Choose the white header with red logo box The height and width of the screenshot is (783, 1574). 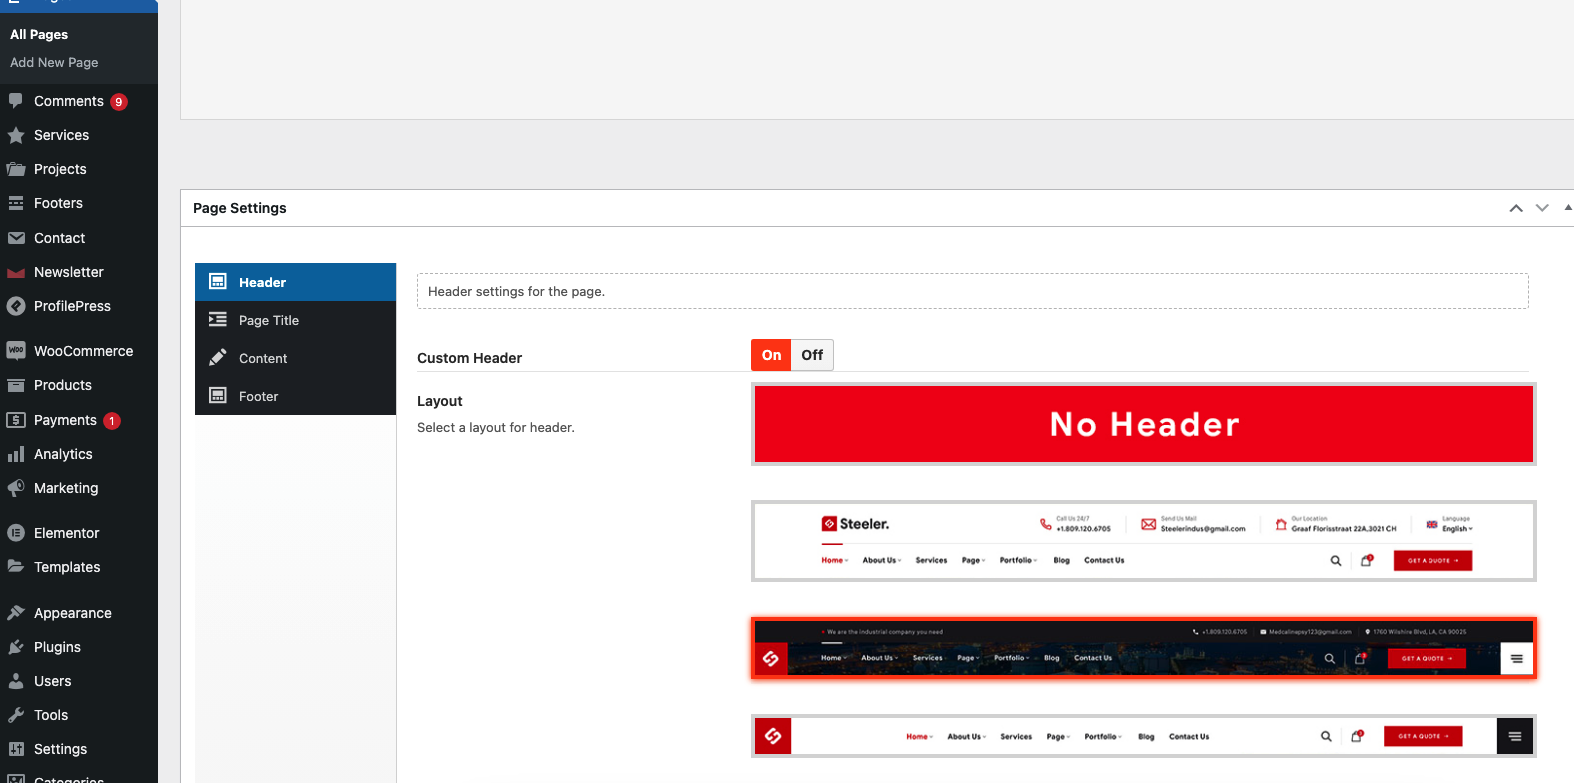pos(1143,736)
